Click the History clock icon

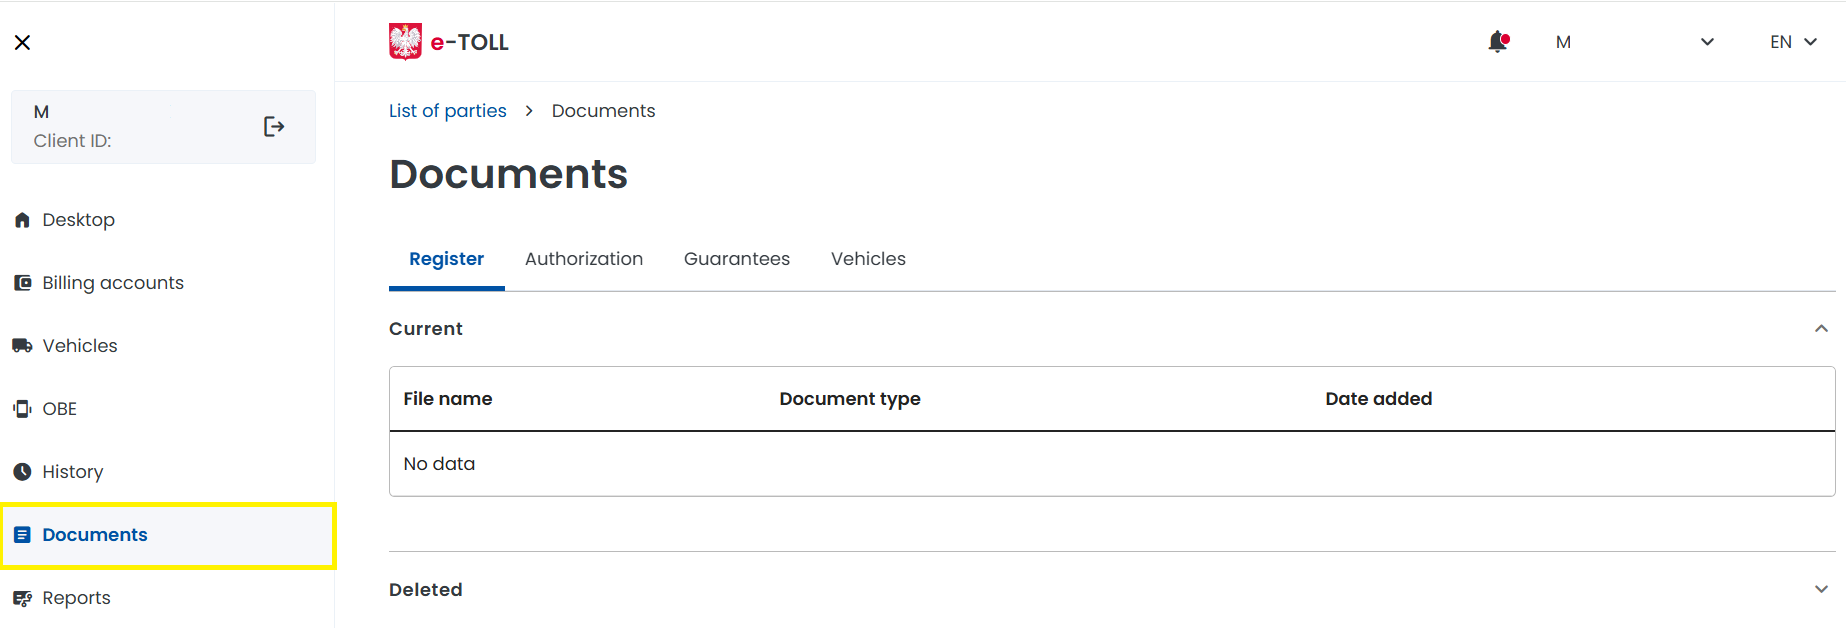point(22,472)
